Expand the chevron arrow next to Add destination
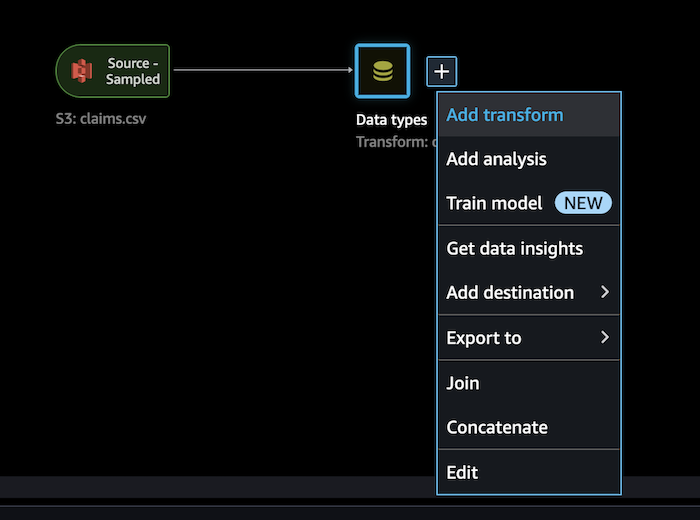The width and height of the screenshot is (700, 520). [x=605, y=292]
